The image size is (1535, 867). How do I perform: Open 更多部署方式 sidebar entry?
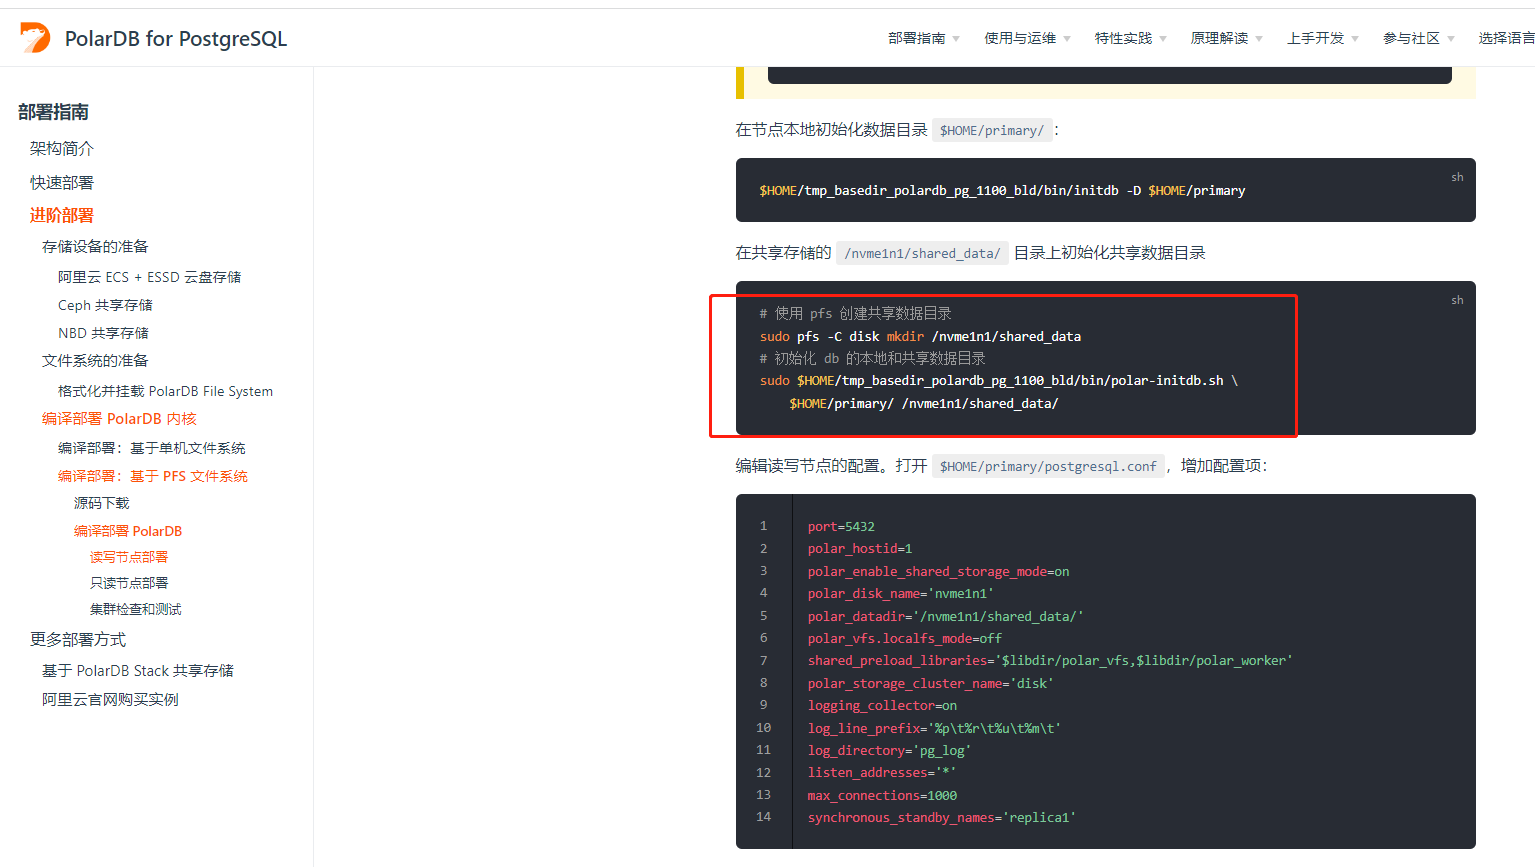78,639
